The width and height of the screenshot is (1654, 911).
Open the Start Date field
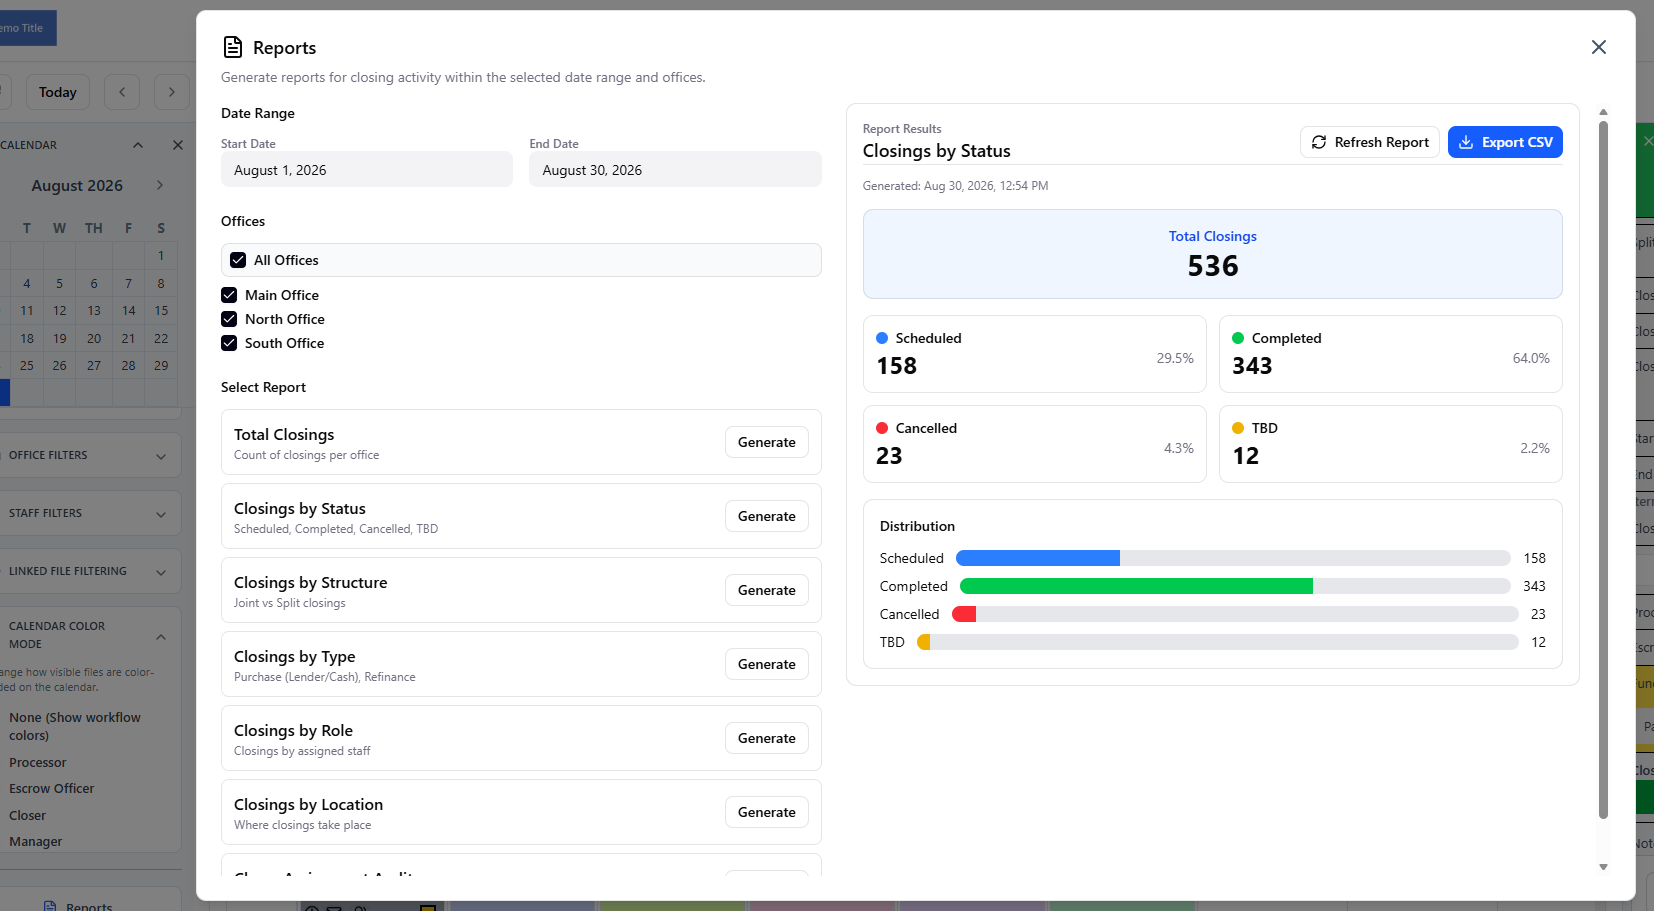(367, 170)
